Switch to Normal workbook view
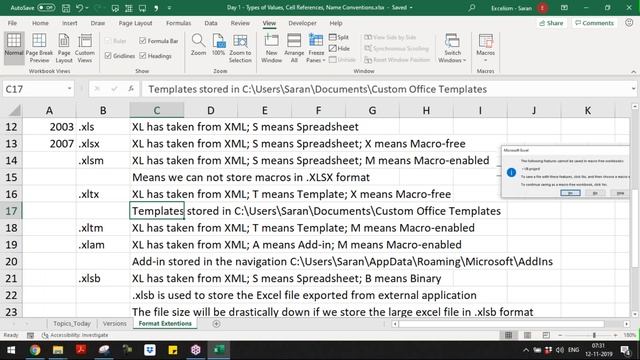 pyautogui.click(x=14, y=48)
